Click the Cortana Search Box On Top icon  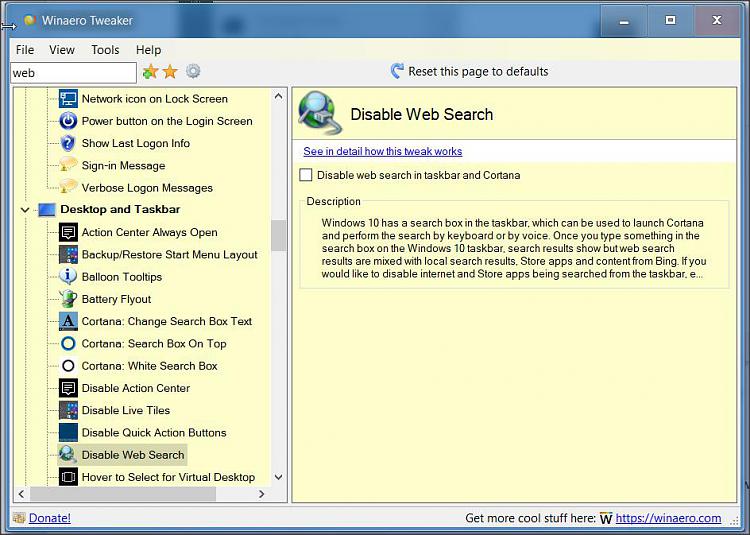[x=68, y=343]
